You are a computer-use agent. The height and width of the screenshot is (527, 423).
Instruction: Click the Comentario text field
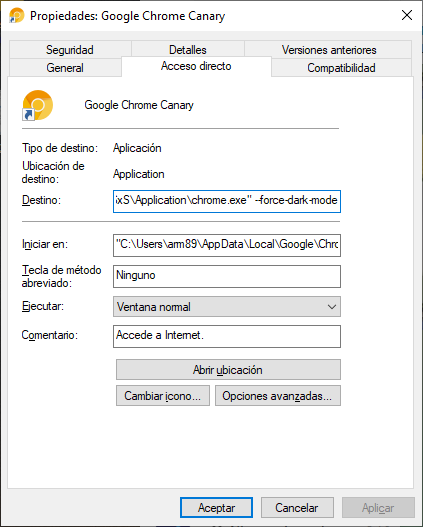click(x=227, y=336)
